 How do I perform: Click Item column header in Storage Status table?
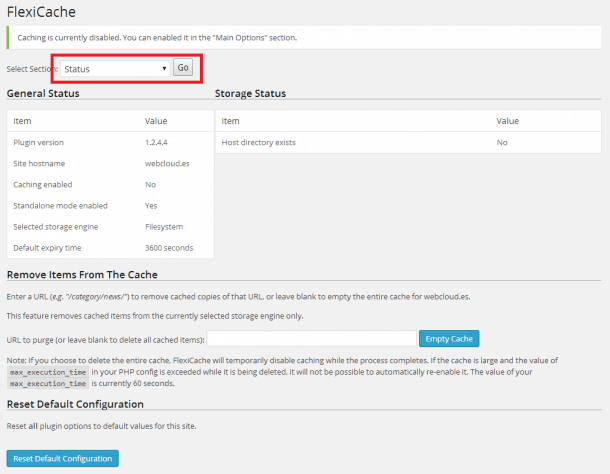coord(230,120)
